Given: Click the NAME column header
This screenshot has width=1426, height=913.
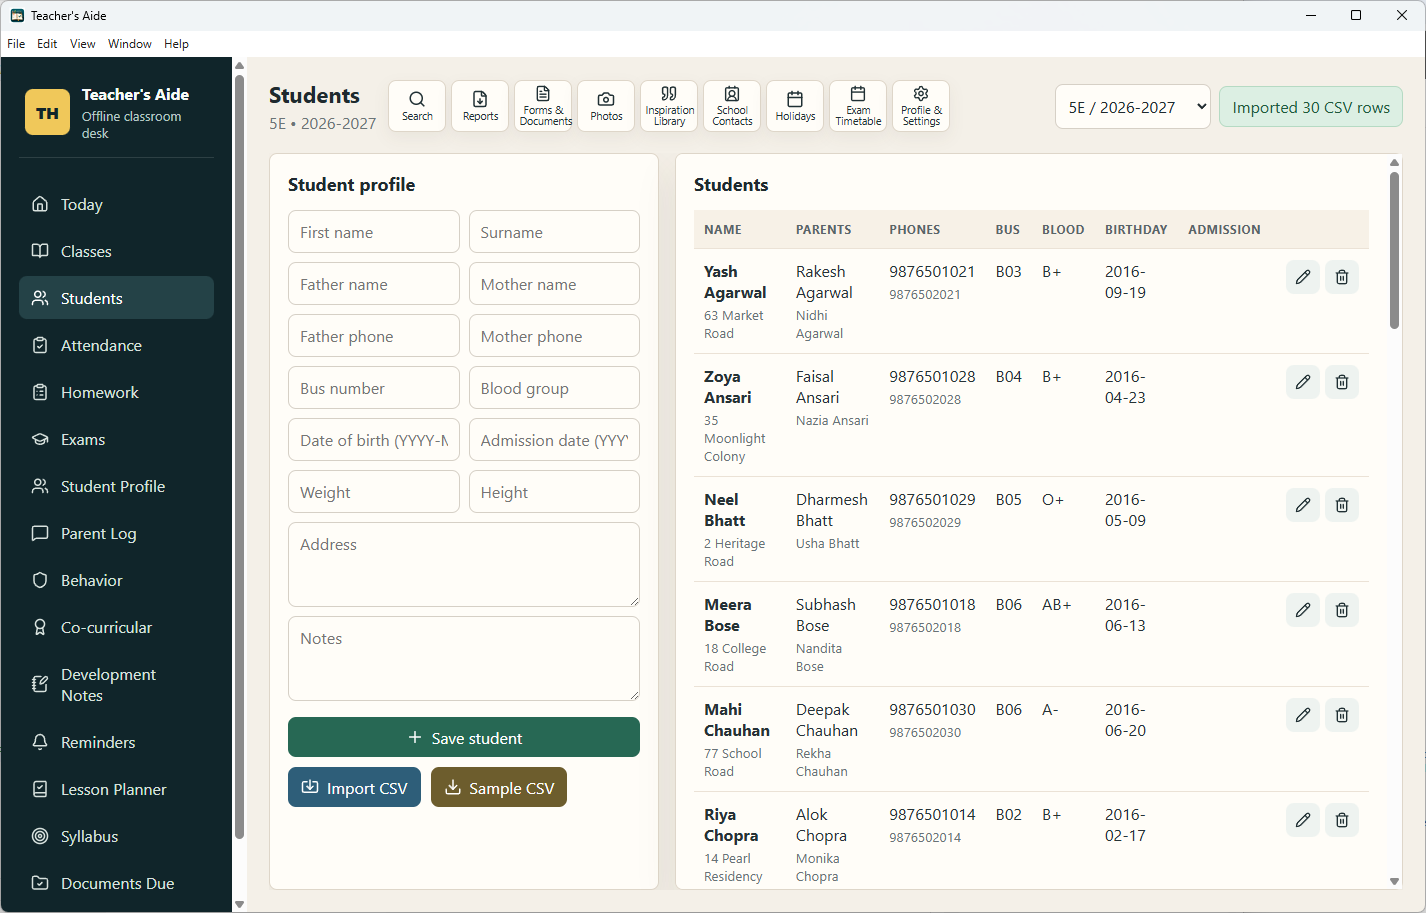Looking at the screenshot, I should 723,229.
